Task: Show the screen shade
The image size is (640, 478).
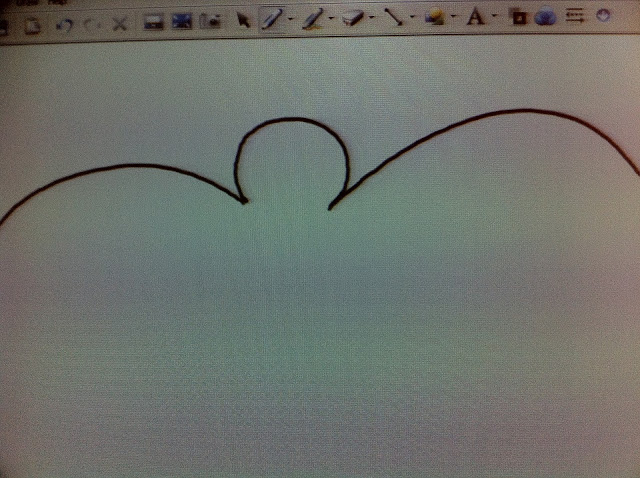Action: coord(153,21)
